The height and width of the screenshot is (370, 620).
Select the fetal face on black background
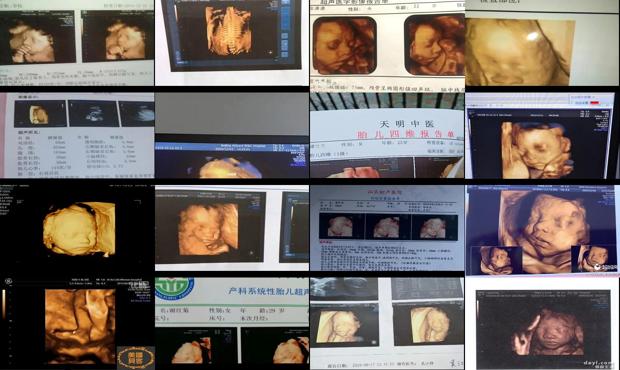77,228
